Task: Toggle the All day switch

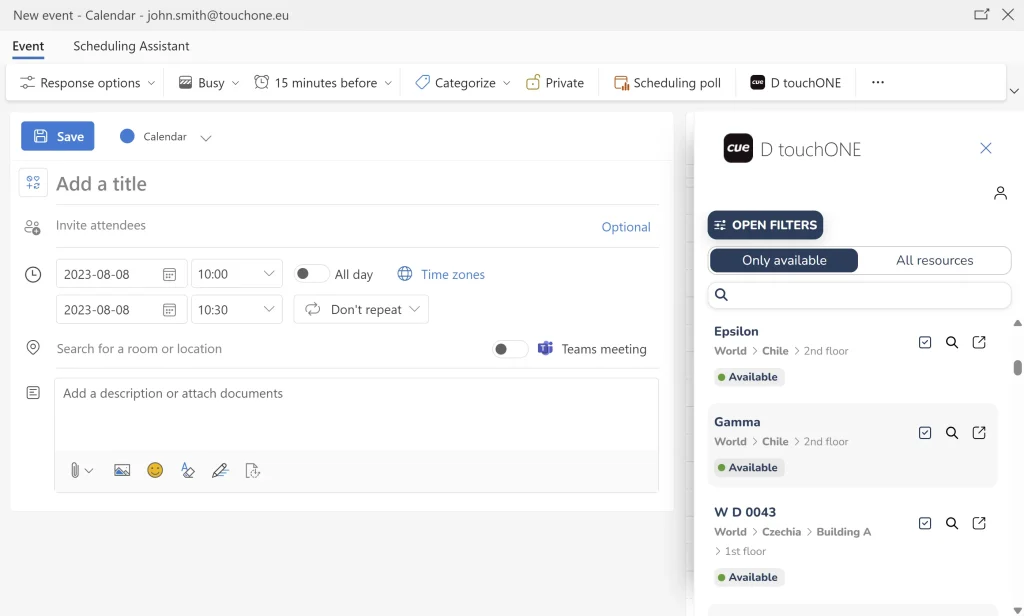Action: pos(311,274)
